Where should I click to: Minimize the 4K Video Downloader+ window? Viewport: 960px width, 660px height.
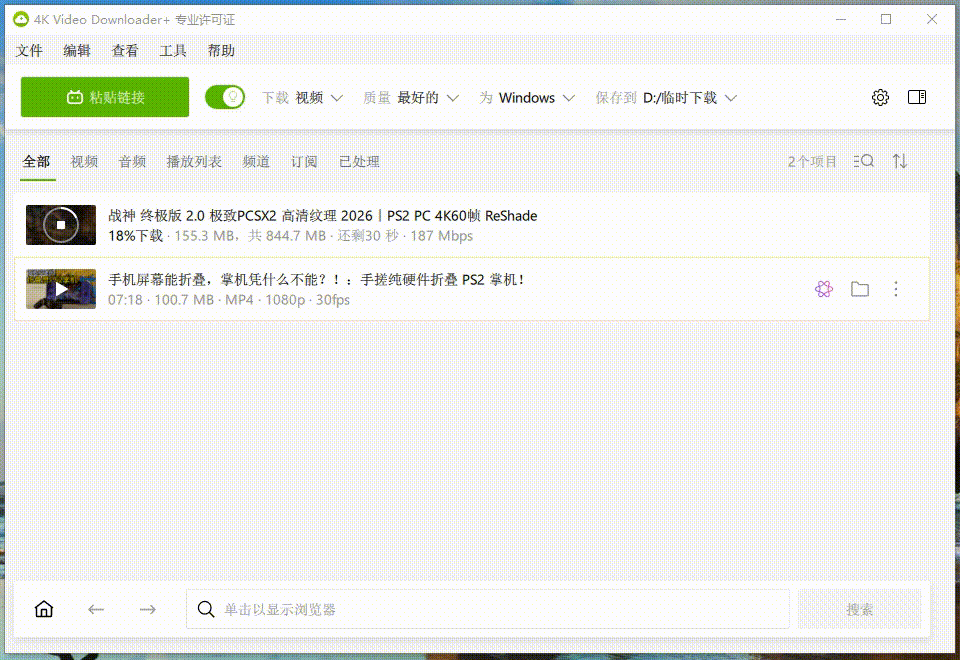(x=841, y=20)
